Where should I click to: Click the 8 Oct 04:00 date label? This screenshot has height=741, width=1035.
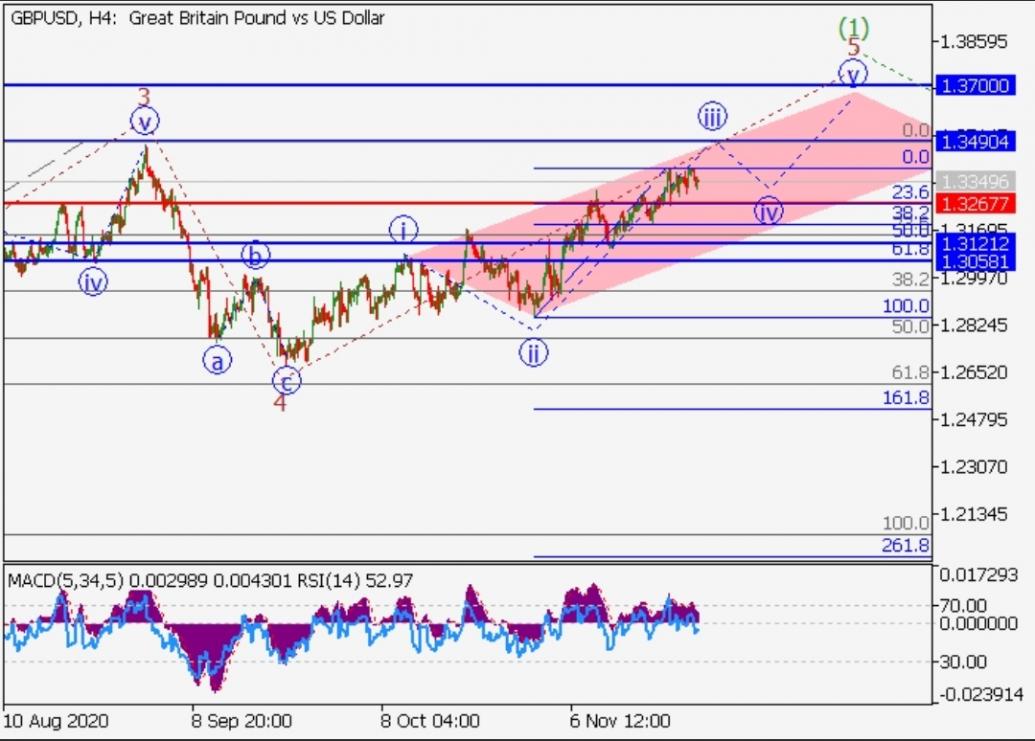(x=429, y=720)
